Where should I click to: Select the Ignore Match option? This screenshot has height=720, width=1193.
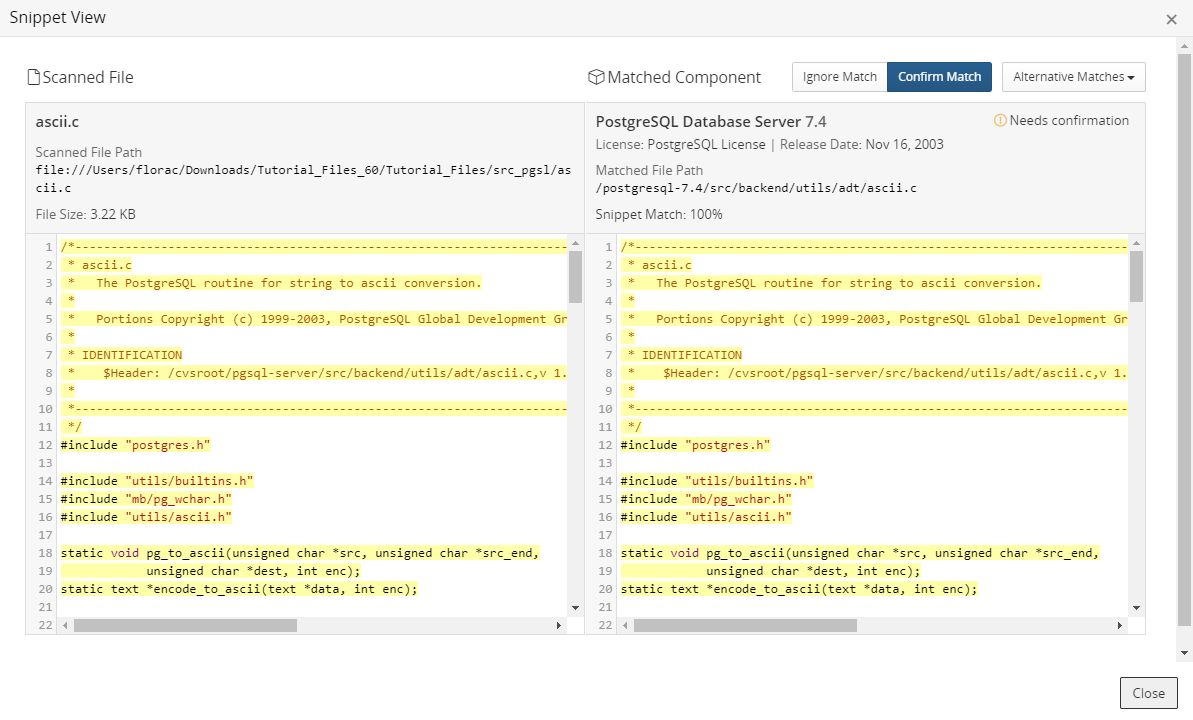(x=839, y=77)
